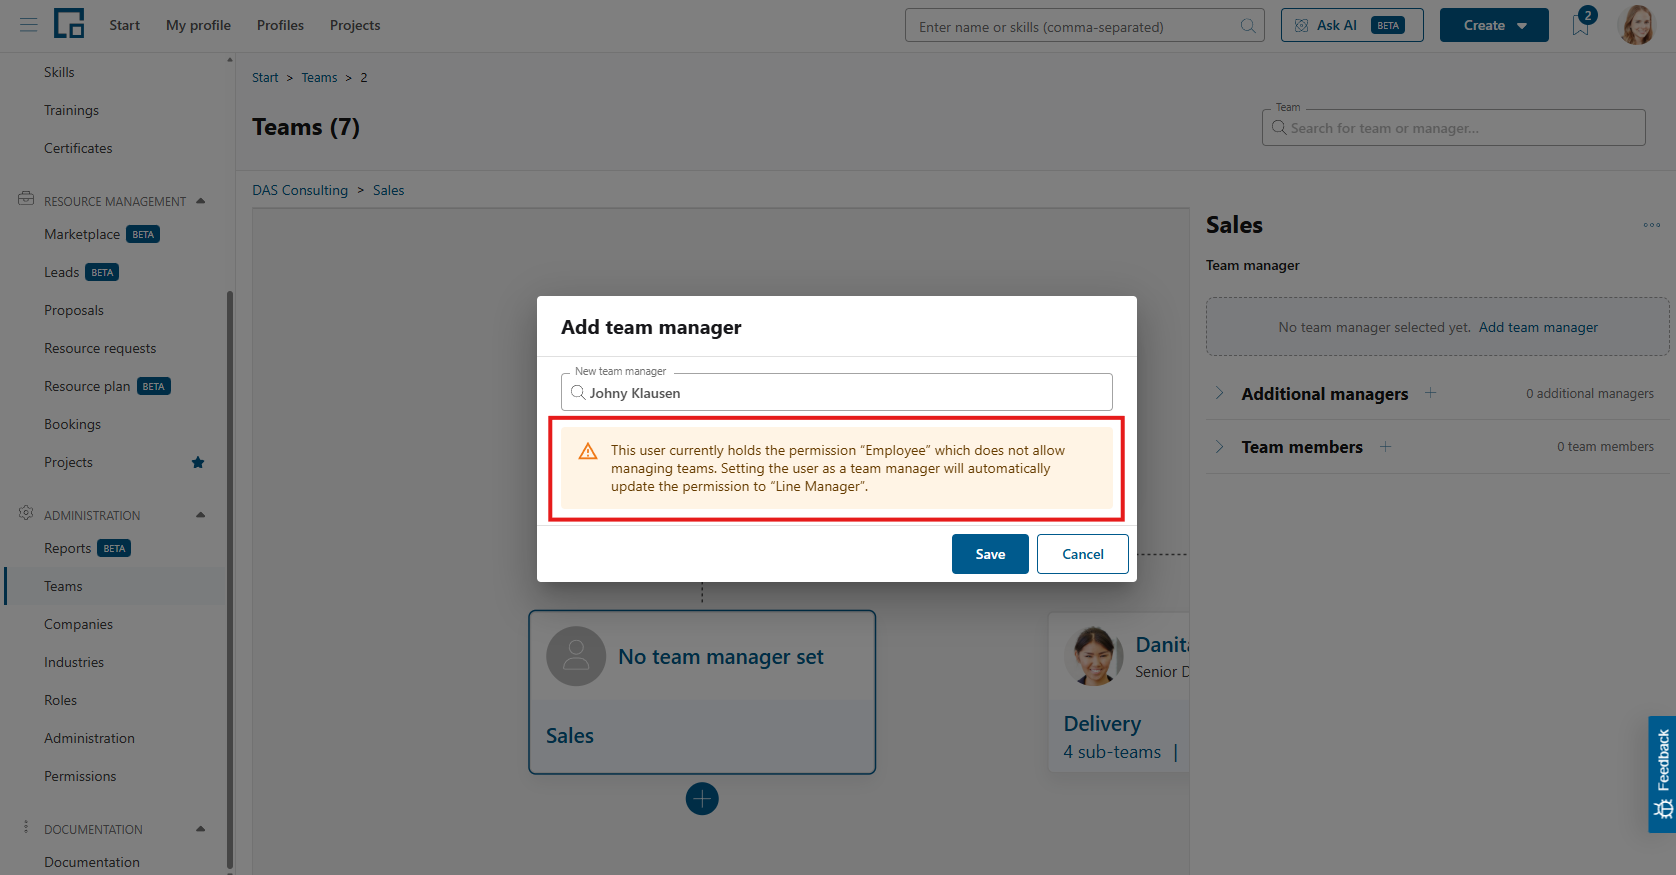Click the Projects favorite star icon

point(198,462)
